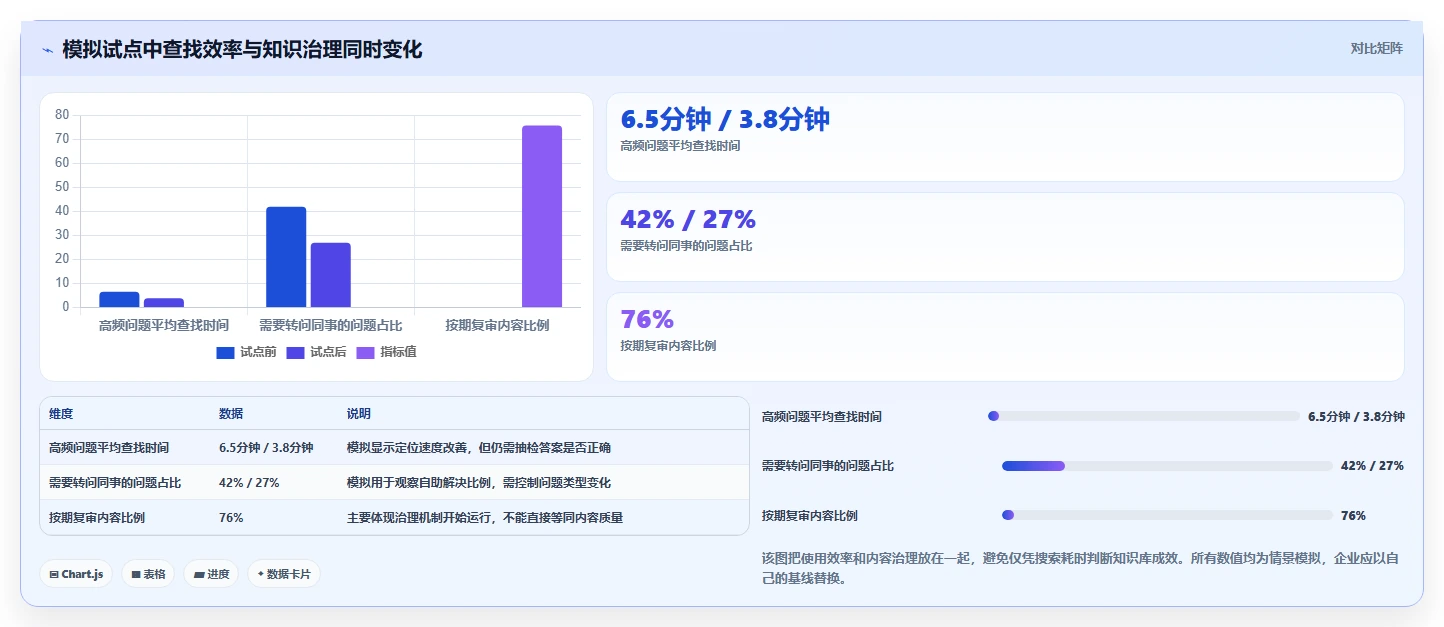
Task: Click the progress label 高频问题平均查找时间
Action: (x=822, y=417)
